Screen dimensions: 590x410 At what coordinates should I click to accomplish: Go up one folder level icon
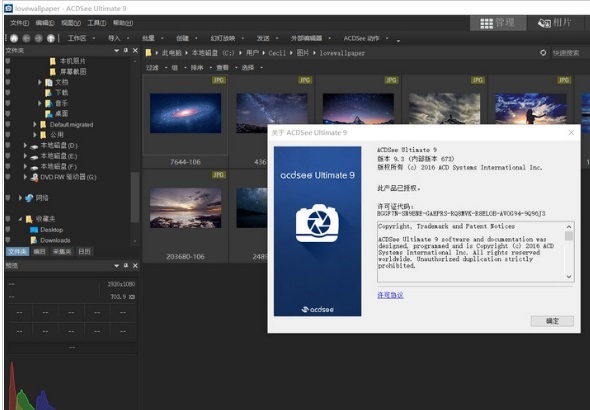[x=51, y=38]
